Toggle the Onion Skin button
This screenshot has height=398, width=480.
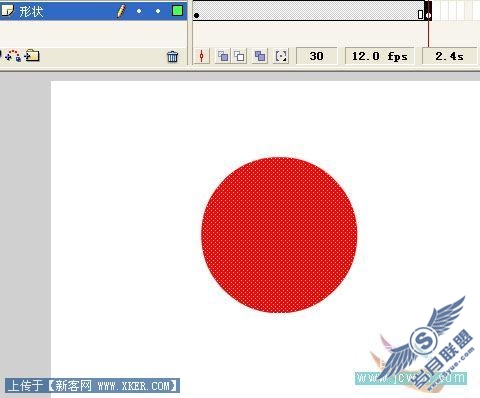pos(223,56)
